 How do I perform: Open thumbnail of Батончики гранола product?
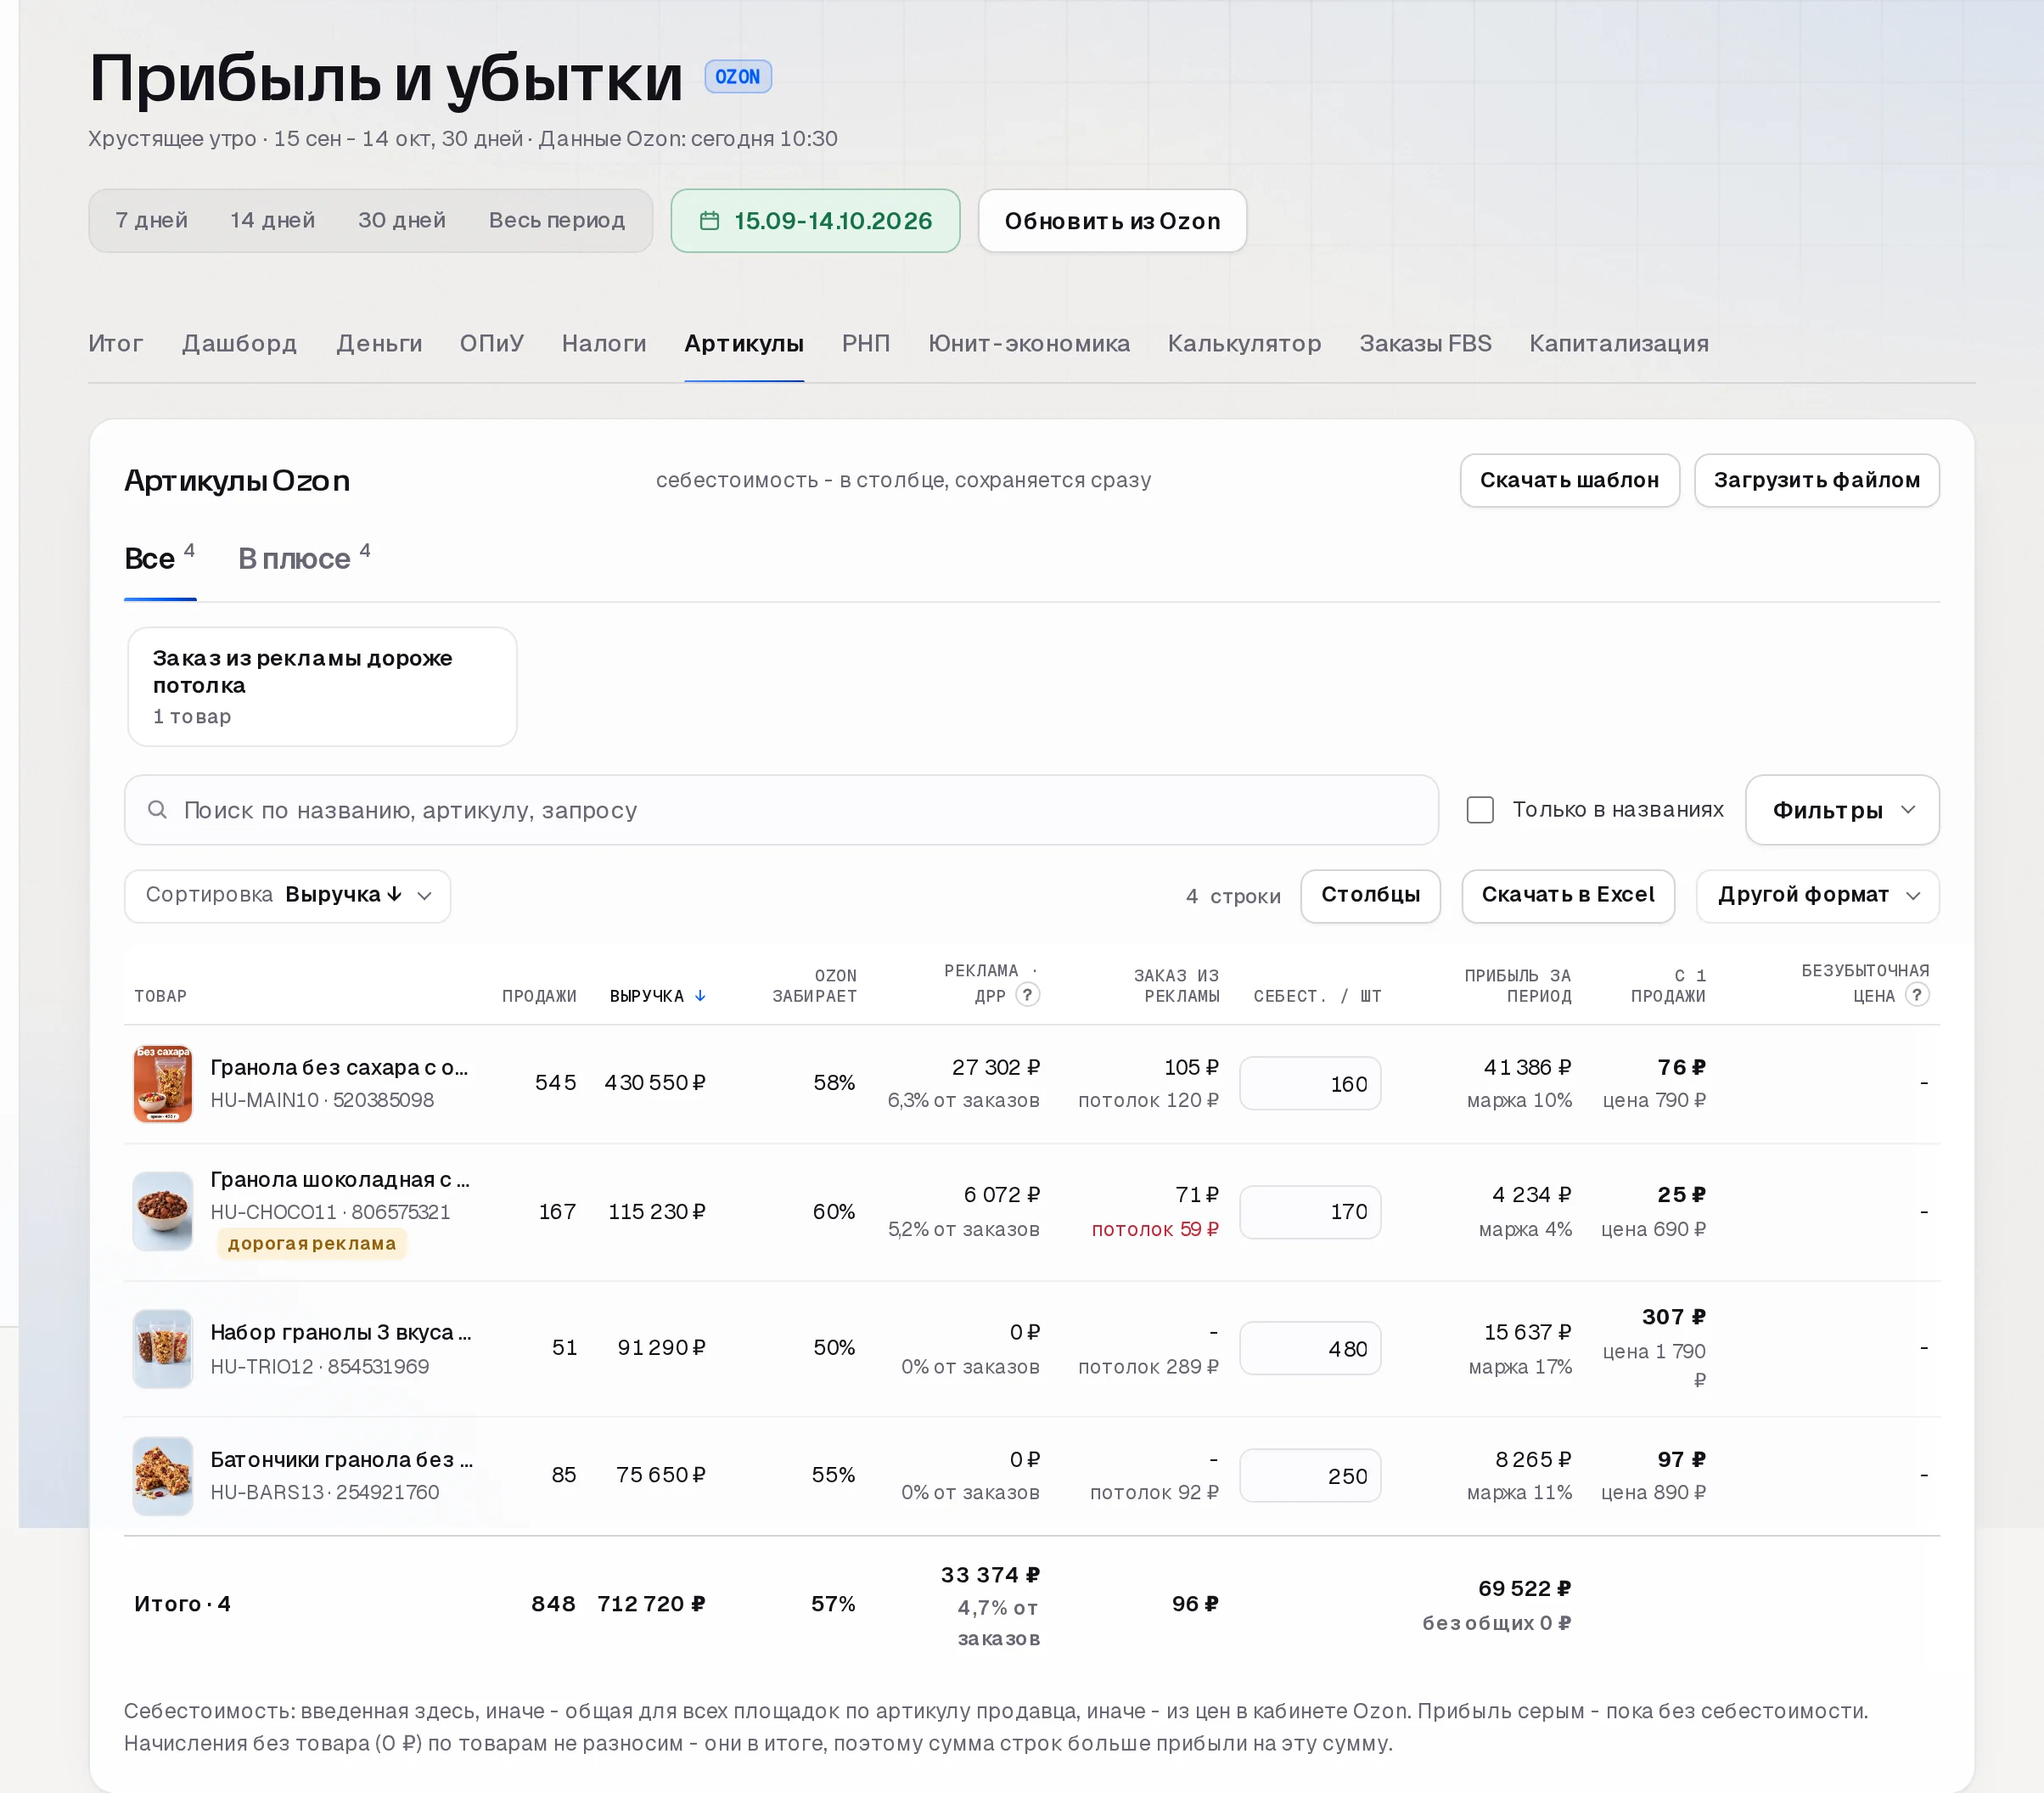(x=163, y=1475)
